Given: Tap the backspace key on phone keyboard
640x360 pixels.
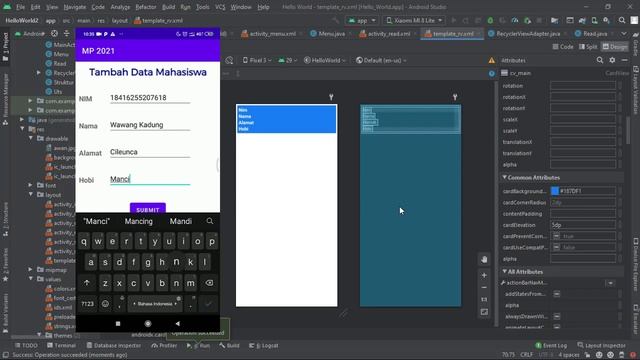Looking at the screenshot, I should [x=209, y=283].
